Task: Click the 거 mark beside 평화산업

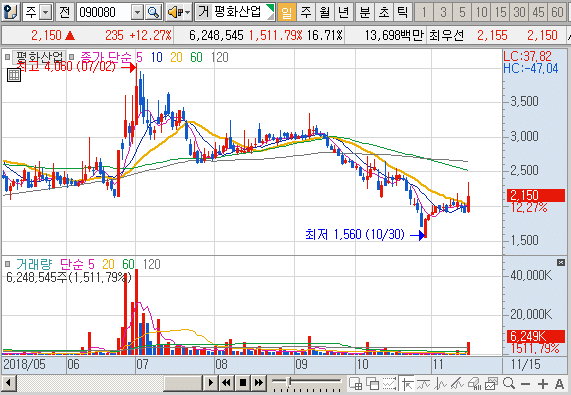Action: 203,12
